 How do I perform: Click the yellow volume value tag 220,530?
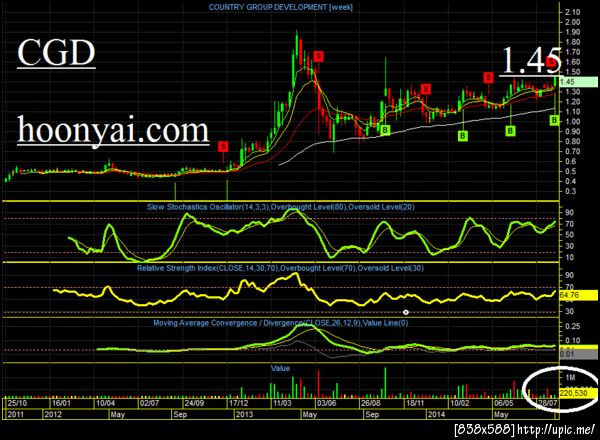(x=579, y=393)
